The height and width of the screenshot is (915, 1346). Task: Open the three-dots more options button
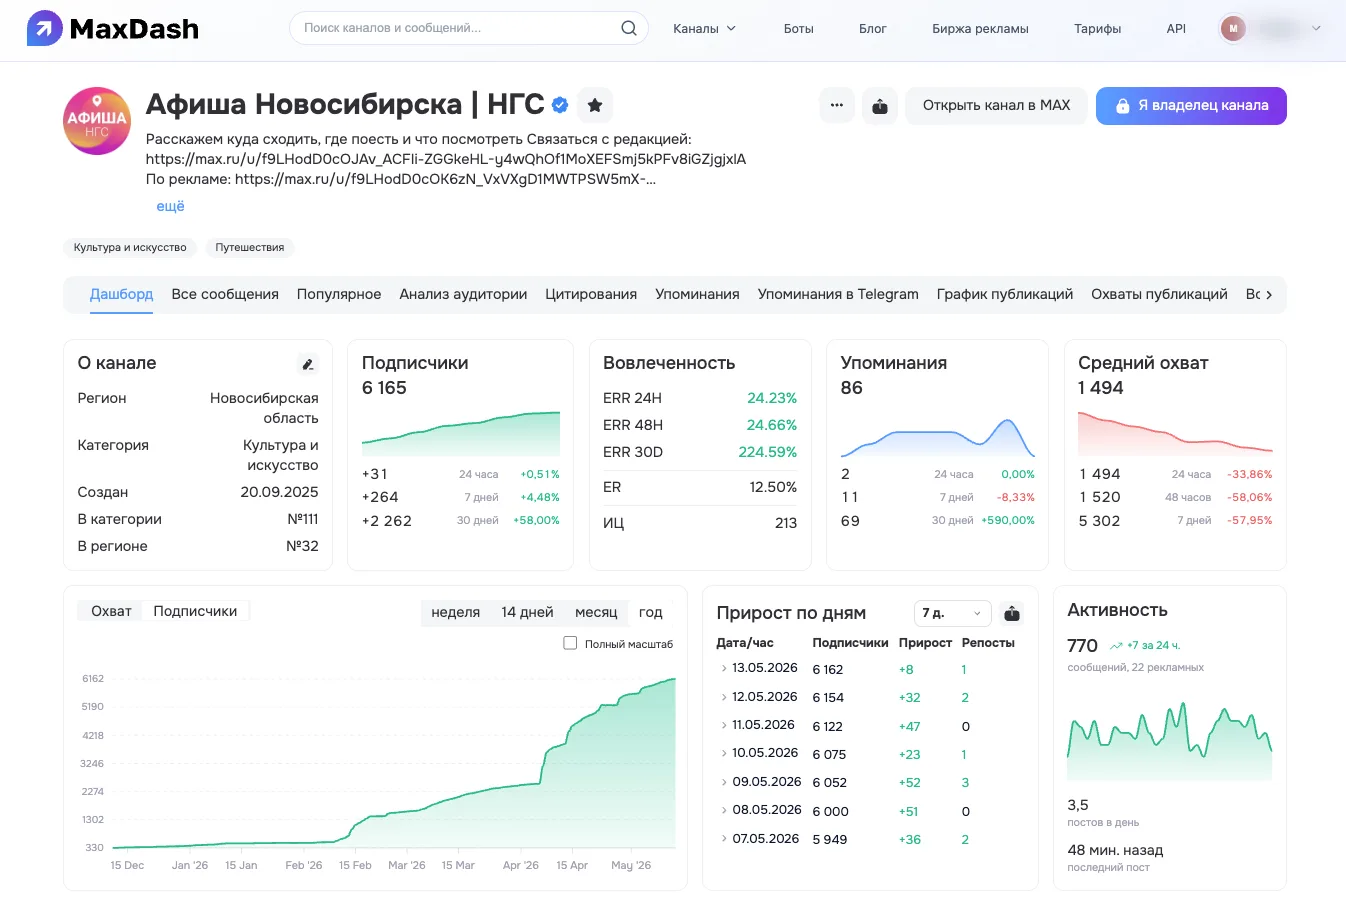tap(837, 105)
